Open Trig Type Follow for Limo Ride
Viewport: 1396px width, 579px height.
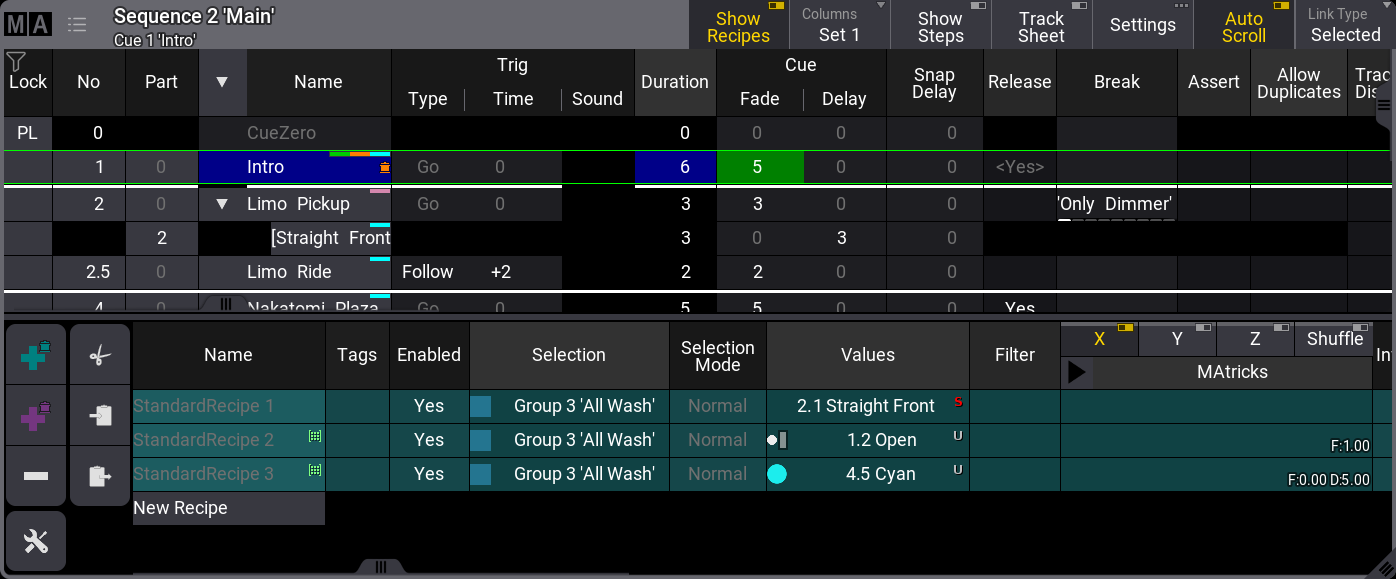tap(428, 272)
